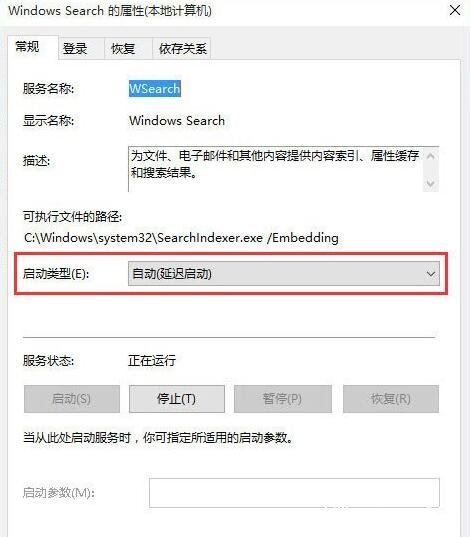Switch to the 登录 tab
Viewport: 470px width, 537px height.
(75, 49)
